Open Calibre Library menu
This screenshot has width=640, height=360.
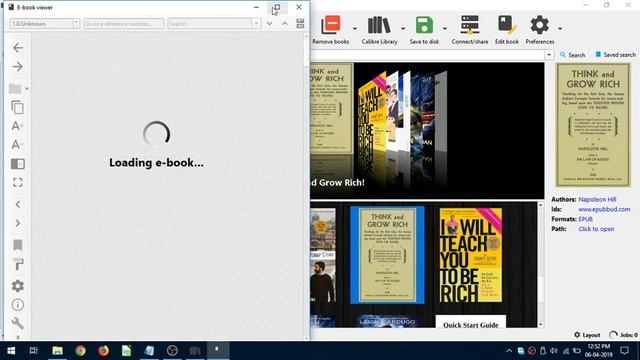pos(379,29)
